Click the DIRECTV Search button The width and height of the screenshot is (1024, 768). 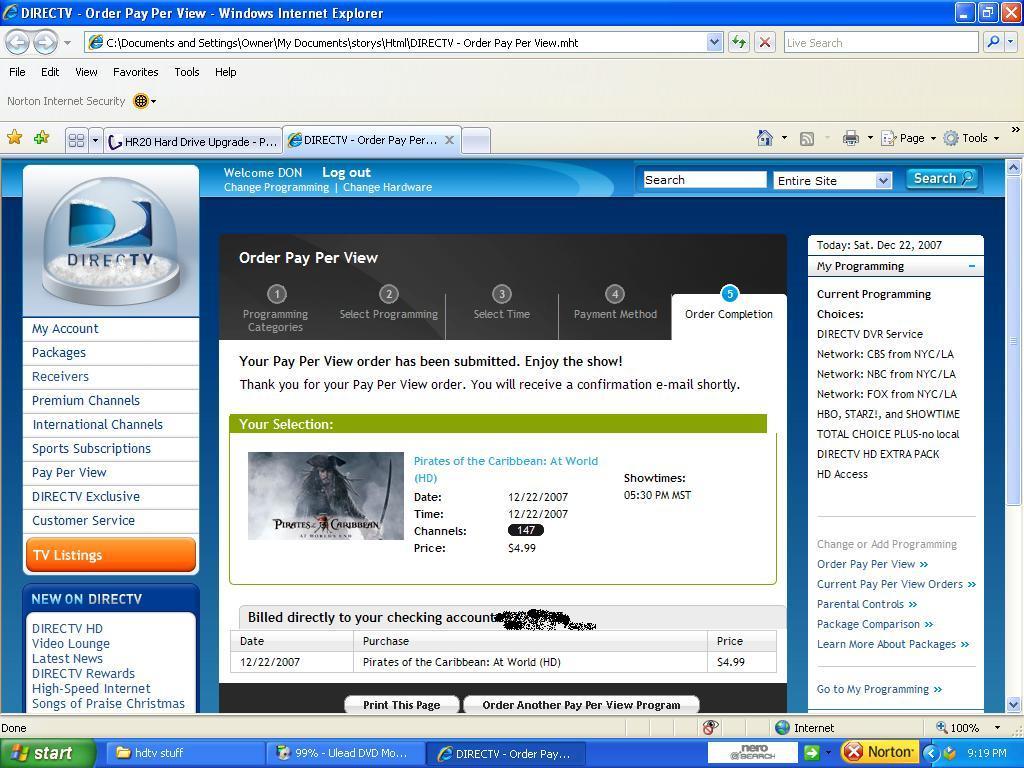[x=942, y=178]
